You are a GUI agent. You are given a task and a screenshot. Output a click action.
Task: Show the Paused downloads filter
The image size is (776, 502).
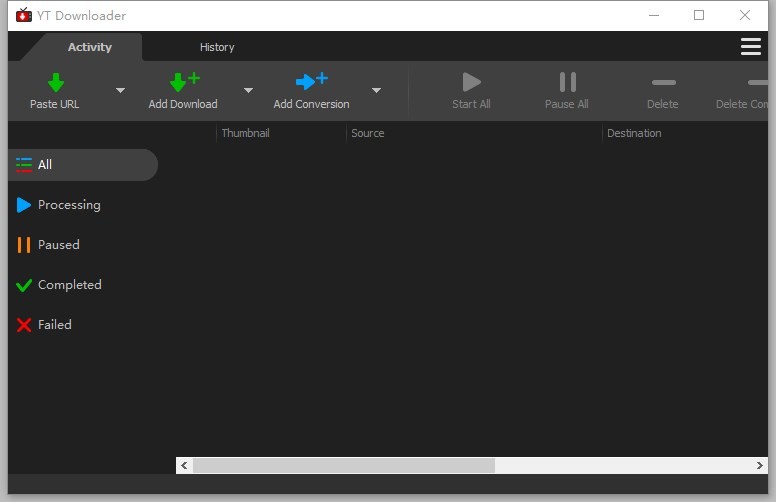58,245
